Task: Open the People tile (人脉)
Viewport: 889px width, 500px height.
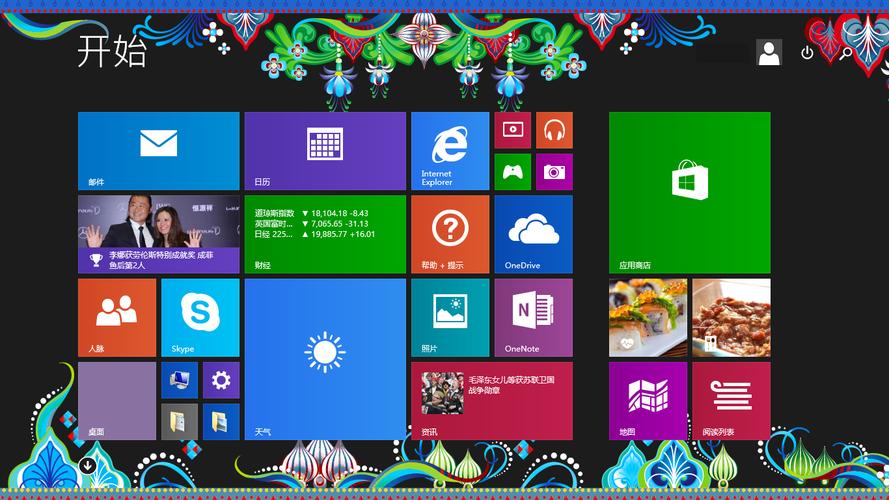Action: (117, 317)
